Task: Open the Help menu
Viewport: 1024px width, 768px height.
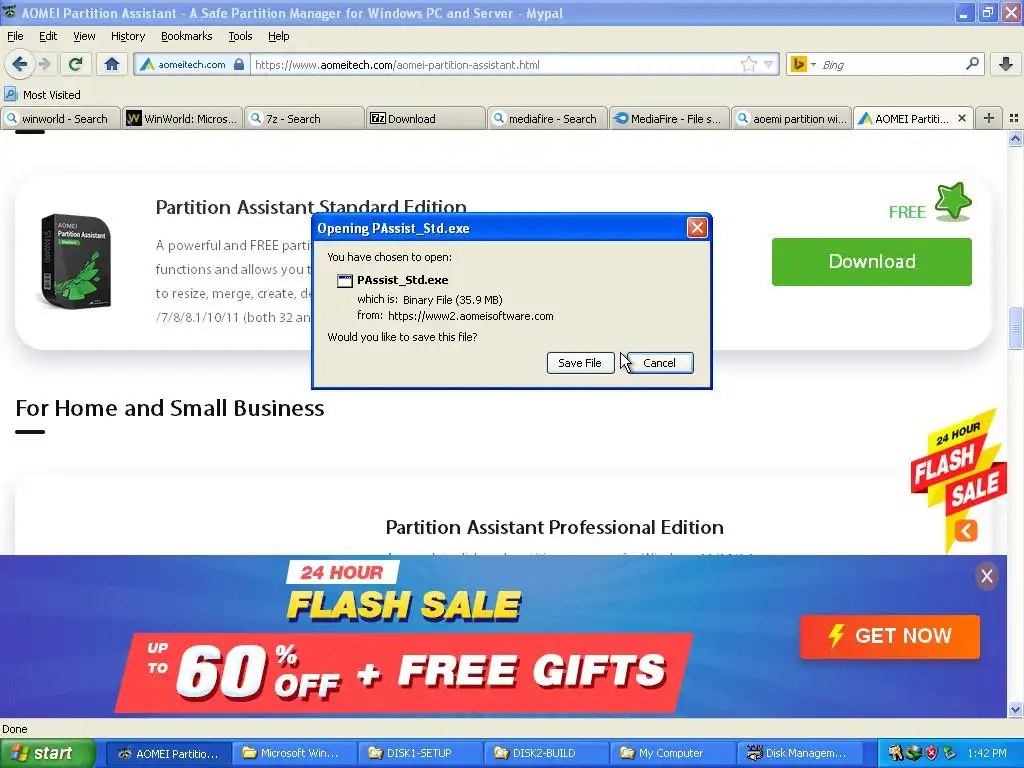Action: tap(278, 36)
